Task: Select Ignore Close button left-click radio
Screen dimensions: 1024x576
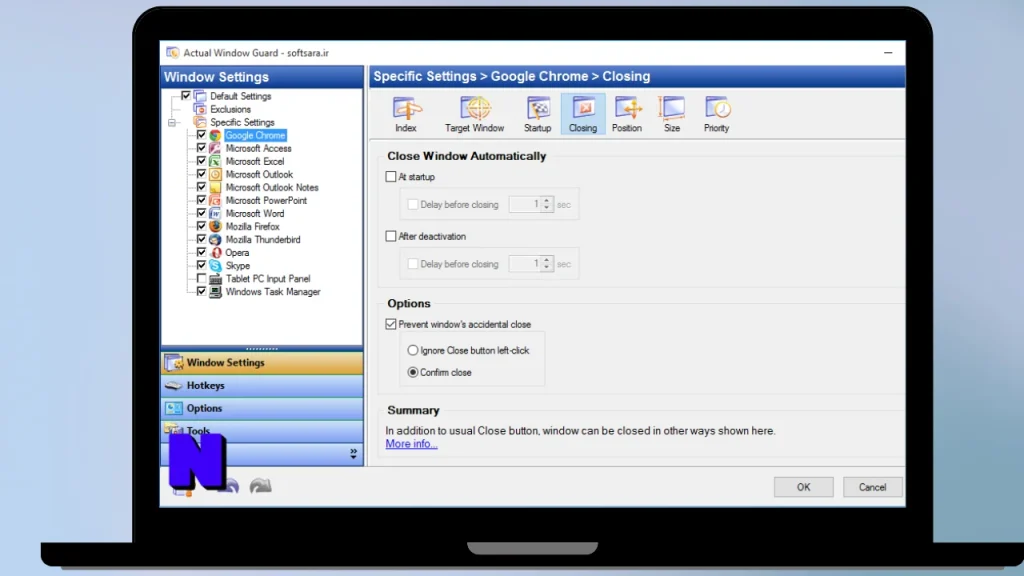Action: tap(413, 350)
